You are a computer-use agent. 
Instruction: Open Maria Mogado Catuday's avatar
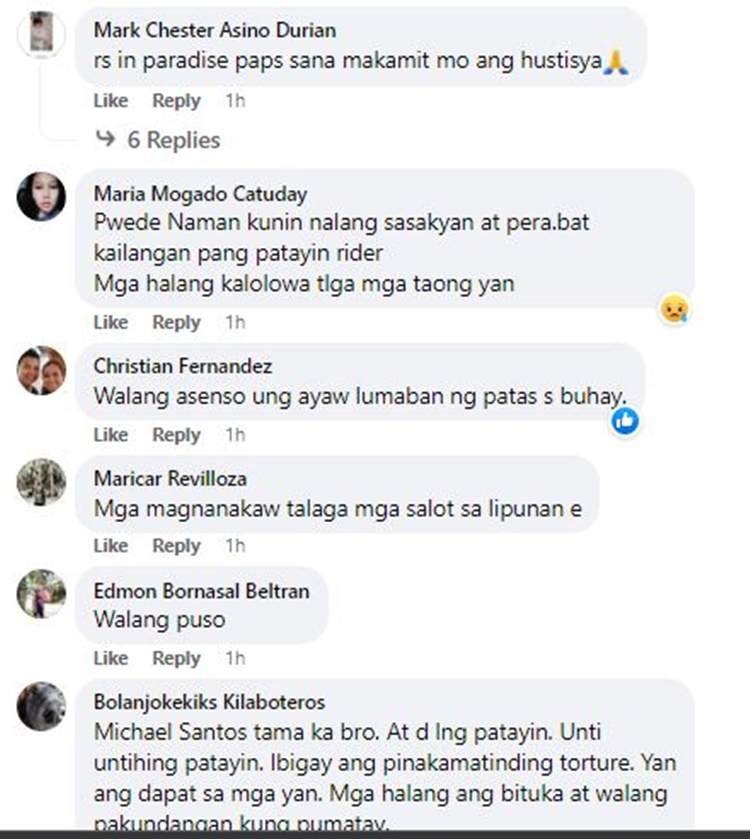tap(41, 196)
